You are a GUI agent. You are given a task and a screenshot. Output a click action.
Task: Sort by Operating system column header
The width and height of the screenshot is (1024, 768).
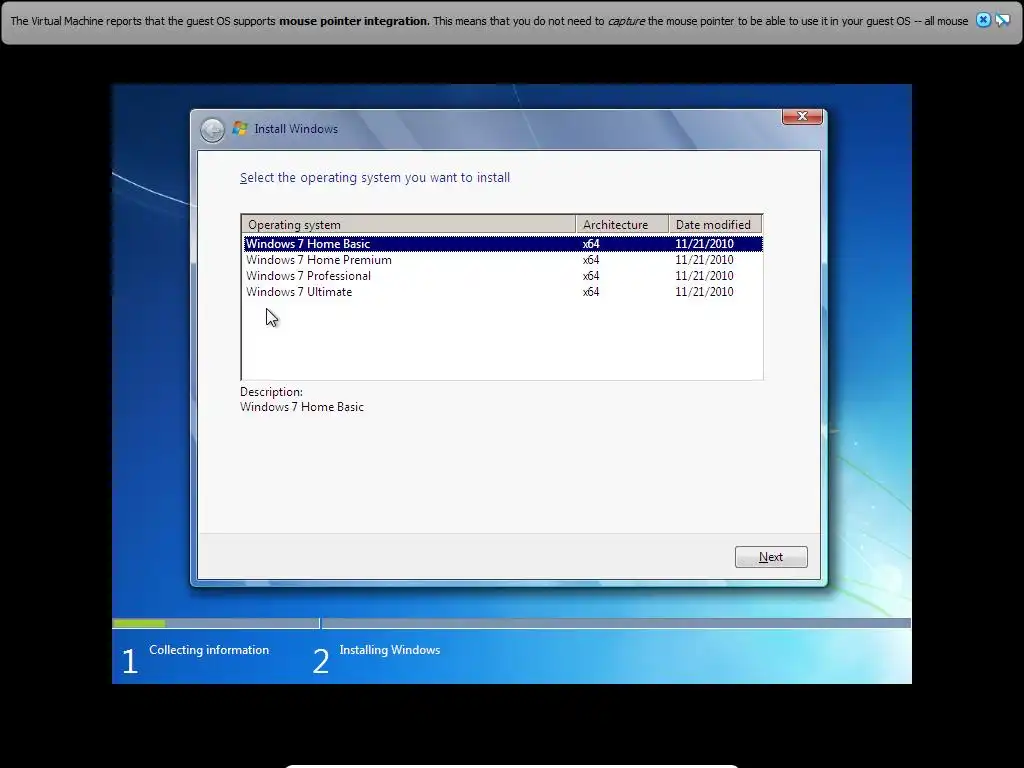pos(409,225)
